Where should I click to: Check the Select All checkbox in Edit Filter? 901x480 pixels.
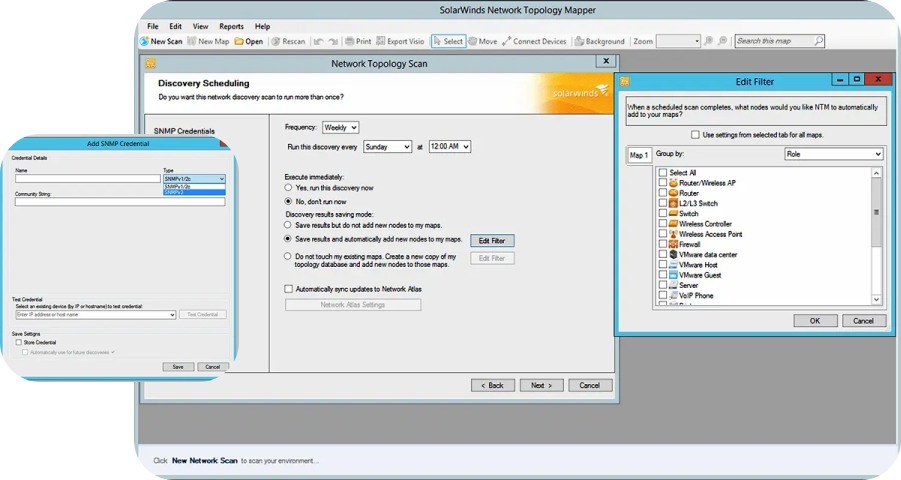coord(663,172)
